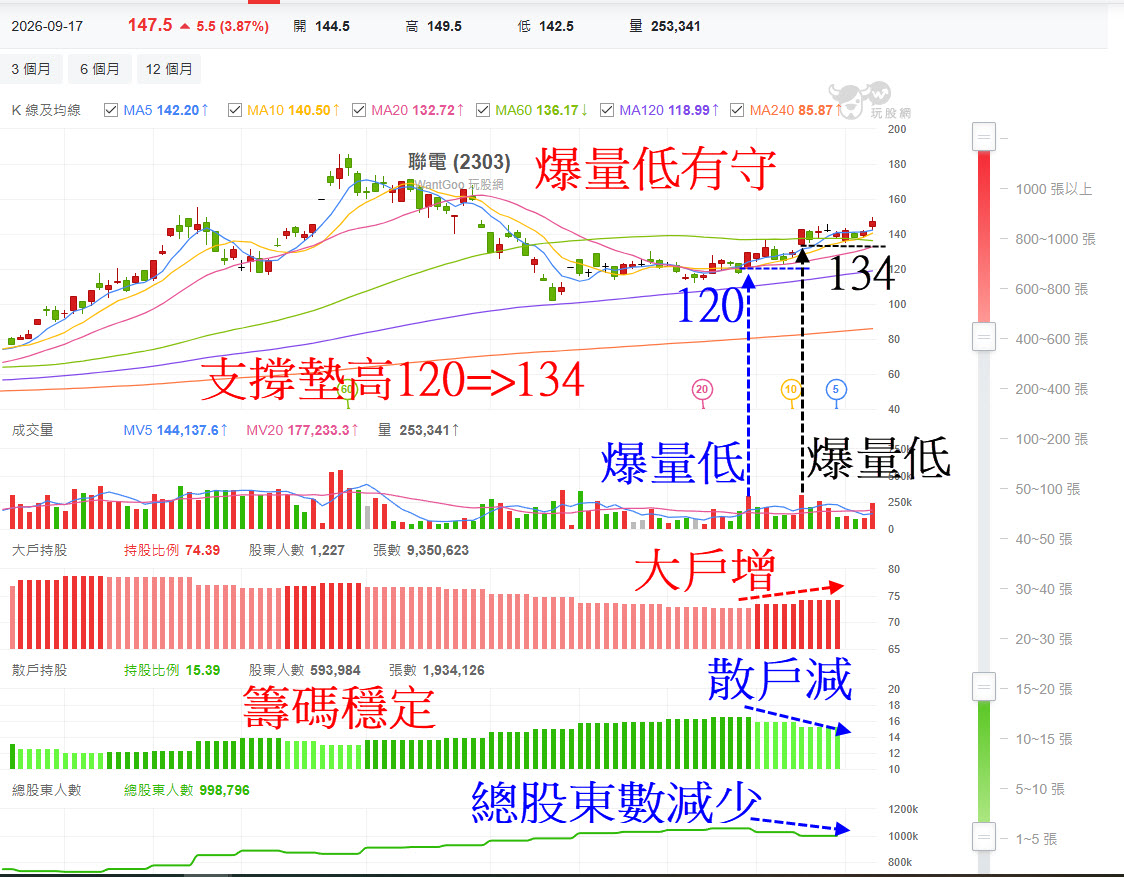Click the 400~600 張 slider handle
1124x877 pixels.
click(984, 337)
